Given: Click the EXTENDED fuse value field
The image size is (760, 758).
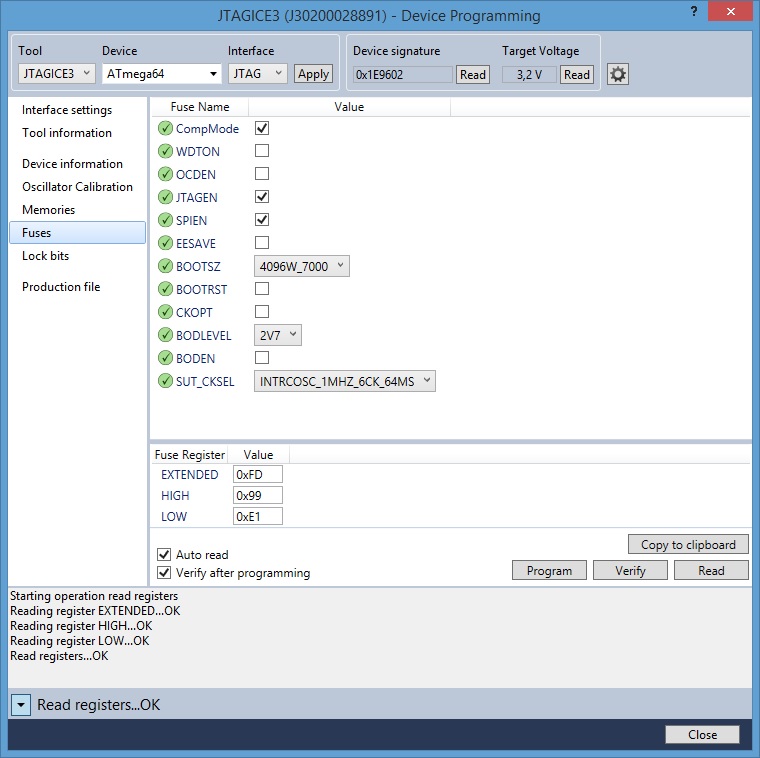Looking at the screenshot, I should 258,474.
